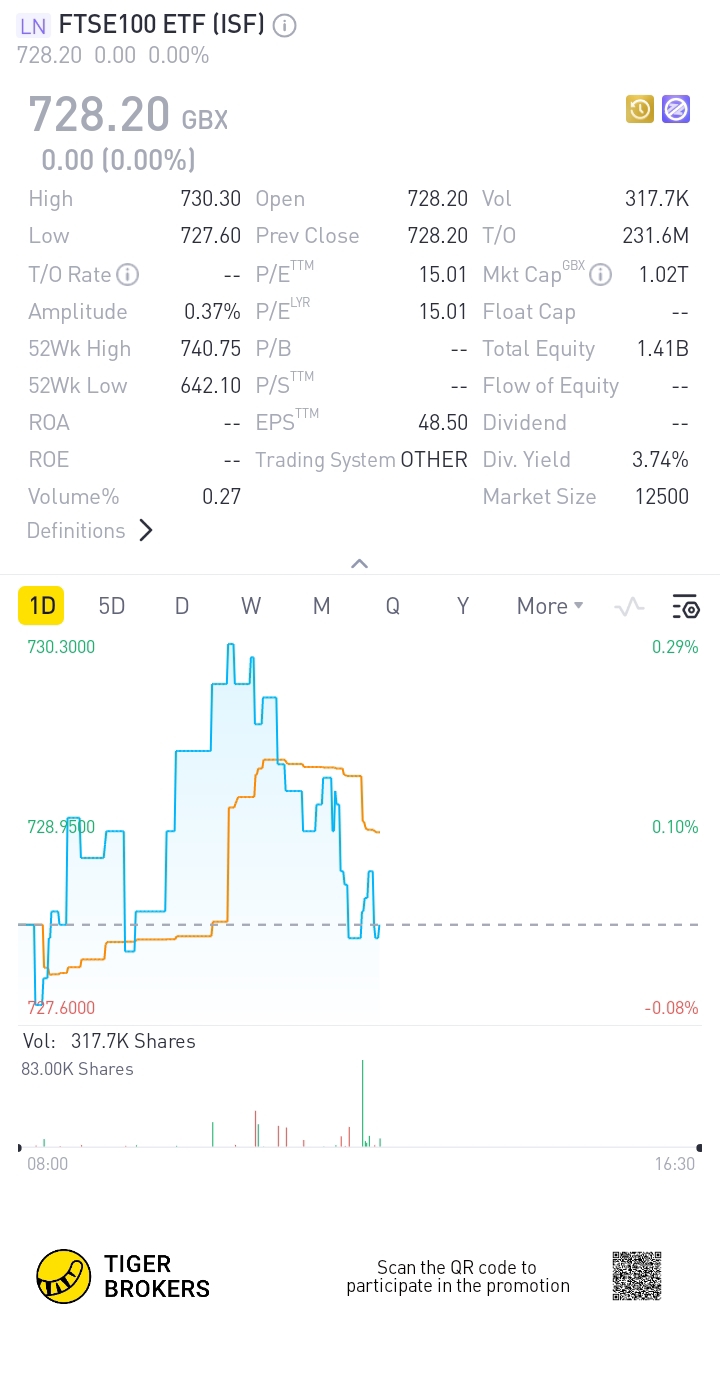Toggle the chart comparison wave icon
The height and width of the screenshot is (1377, 720).
tap(629, 606)
